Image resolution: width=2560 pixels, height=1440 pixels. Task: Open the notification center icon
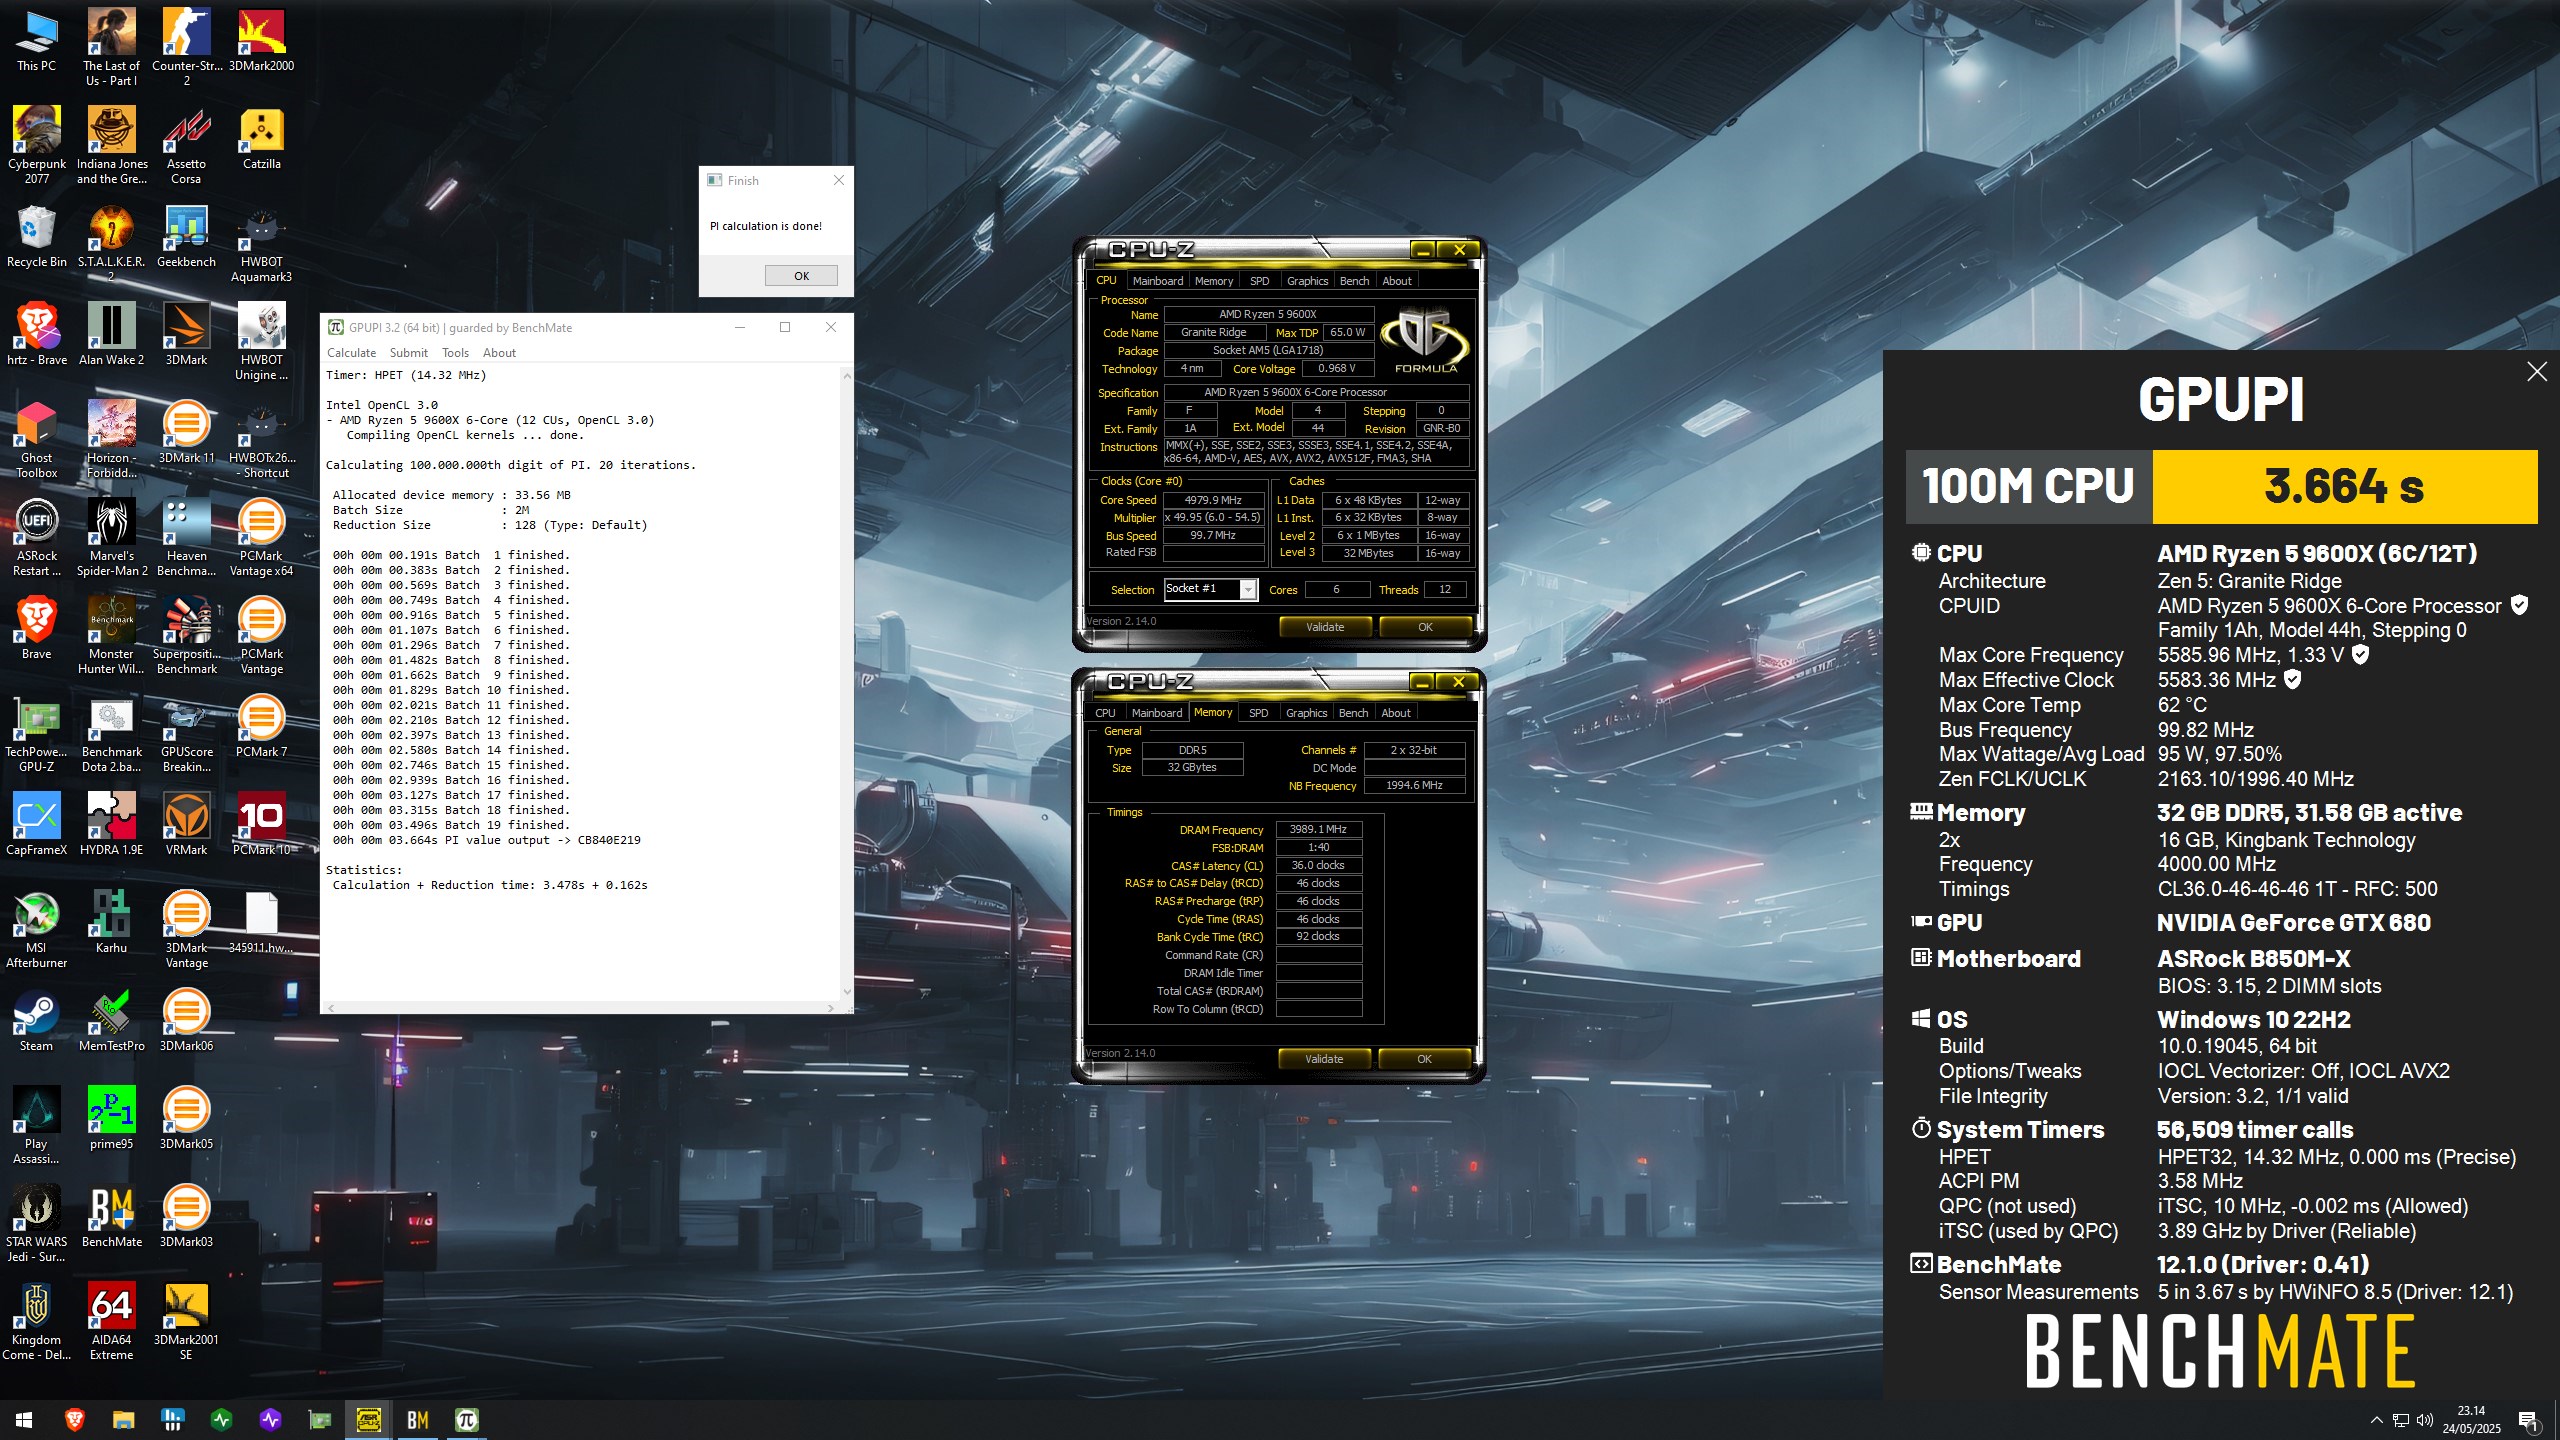click(x=2528, y=1420)
